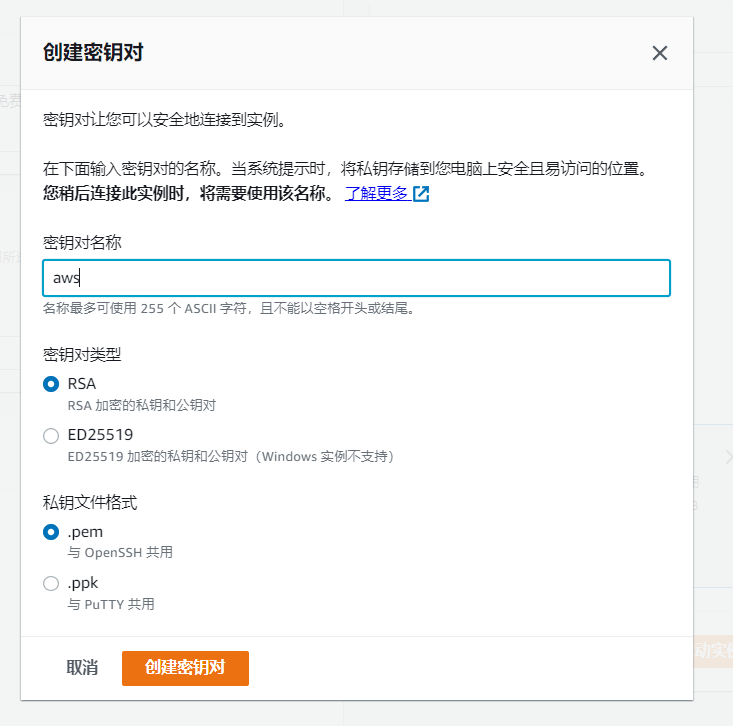Screen dimensions: 733x726
Task: Click the external link icon beside 了解更多
Action: [421, 194]
